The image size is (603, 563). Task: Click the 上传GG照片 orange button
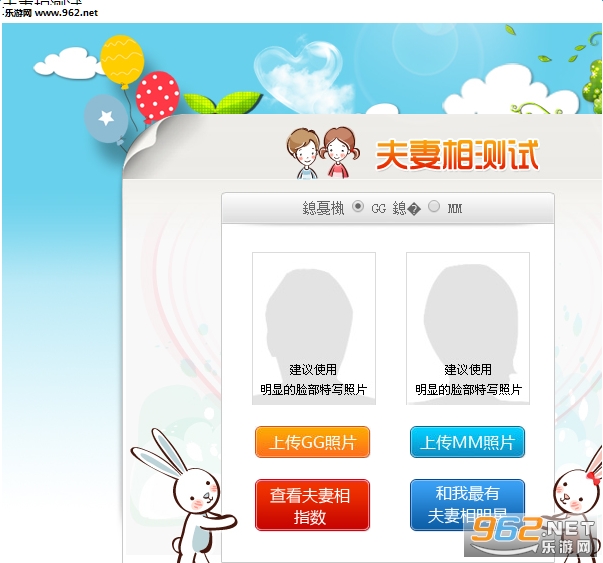point(312,442)
